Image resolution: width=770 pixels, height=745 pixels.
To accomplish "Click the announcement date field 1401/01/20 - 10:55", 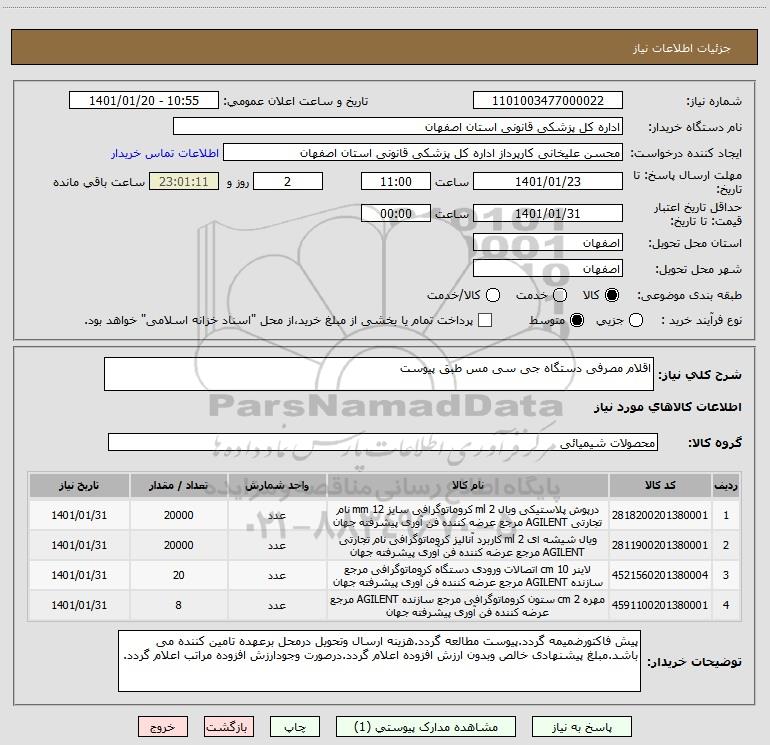I will coord(144,101).
